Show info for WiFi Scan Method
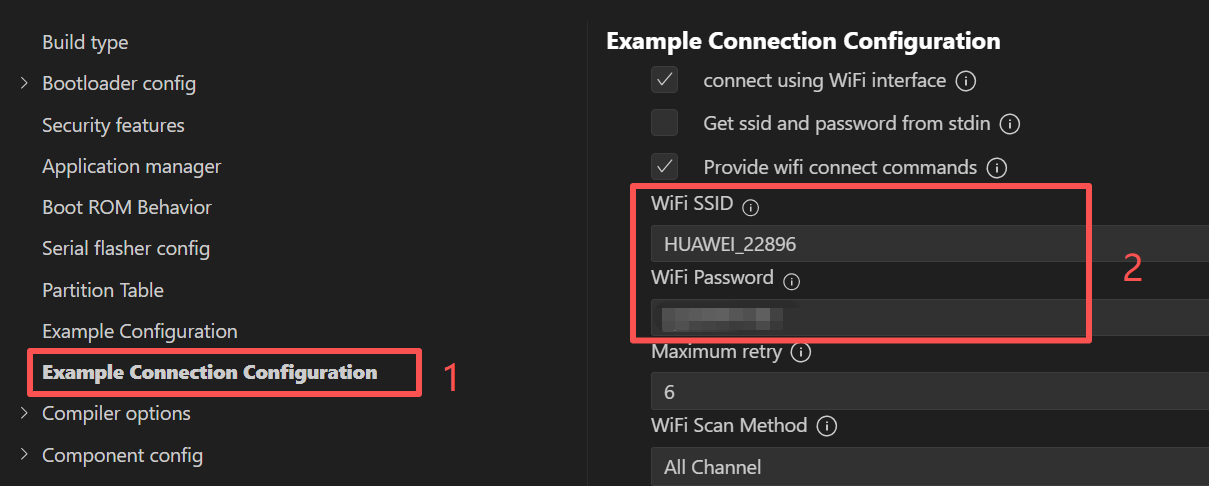Screen dimensions: 1209x486 coord(826,427)
